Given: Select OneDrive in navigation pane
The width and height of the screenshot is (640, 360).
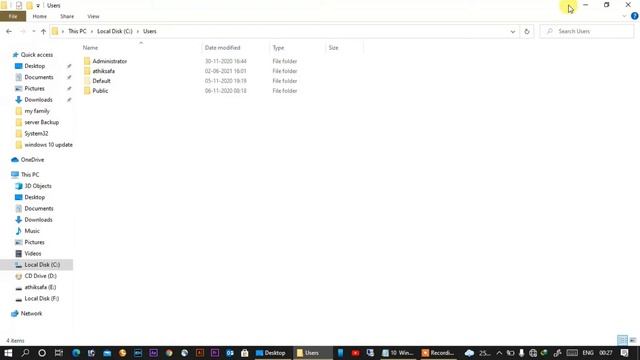Looking at the screenshot, I should click(x=32, y=160).
